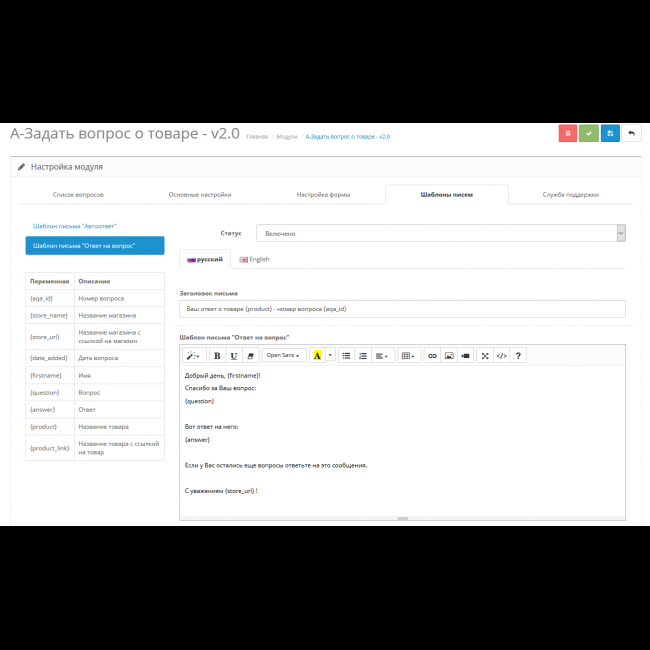Insert a link in the editor
650x650 pixels.
[432, 355]
